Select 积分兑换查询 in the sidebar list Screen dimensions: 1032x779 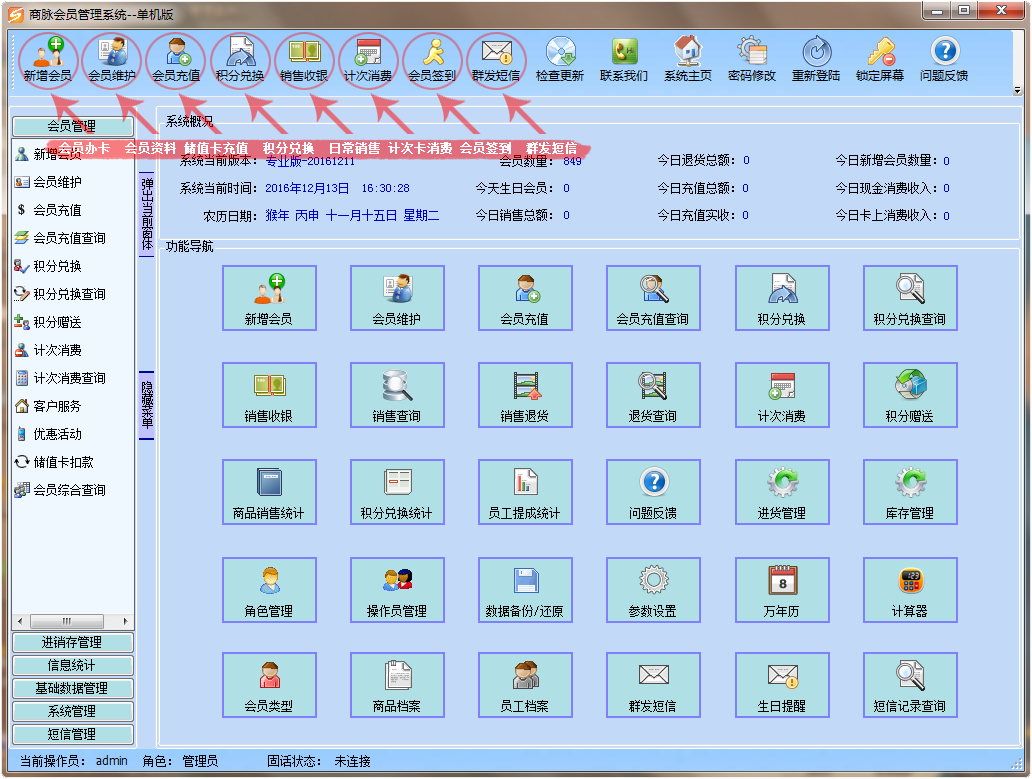pos(61,294)
